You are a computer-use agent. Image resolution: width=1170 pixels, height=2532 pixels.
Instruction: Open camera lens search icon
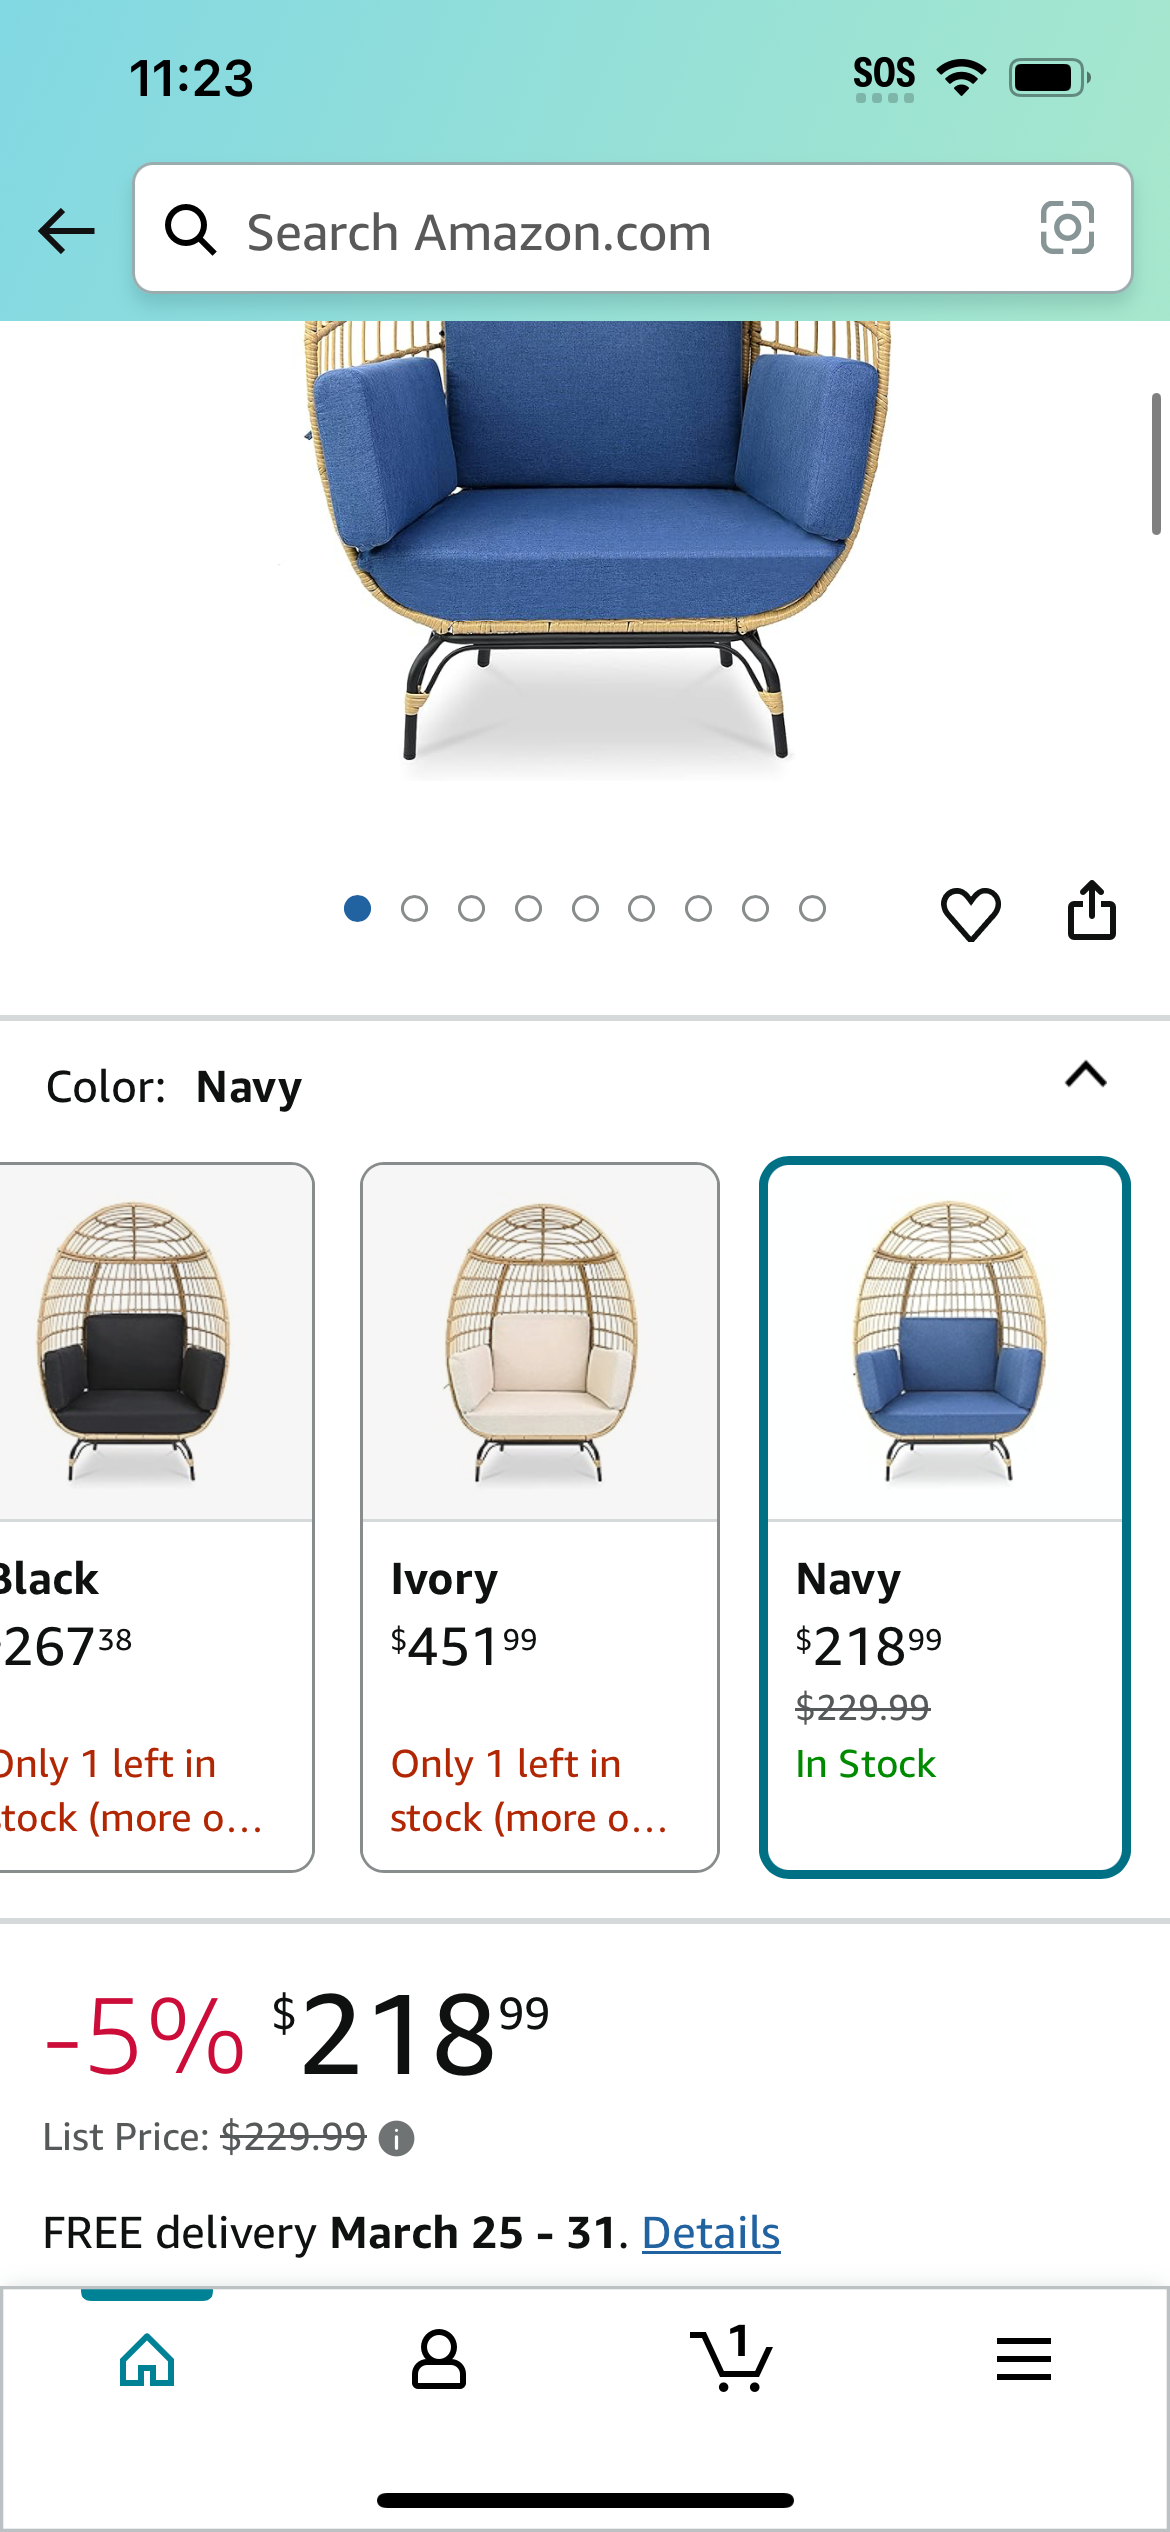coord(1067,228)
